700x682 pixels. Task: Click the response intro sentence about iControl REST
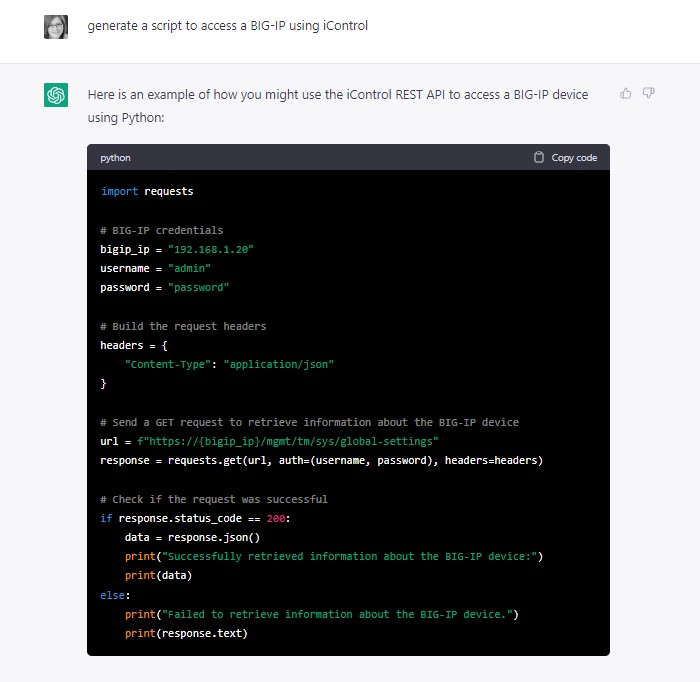(338, 95)
